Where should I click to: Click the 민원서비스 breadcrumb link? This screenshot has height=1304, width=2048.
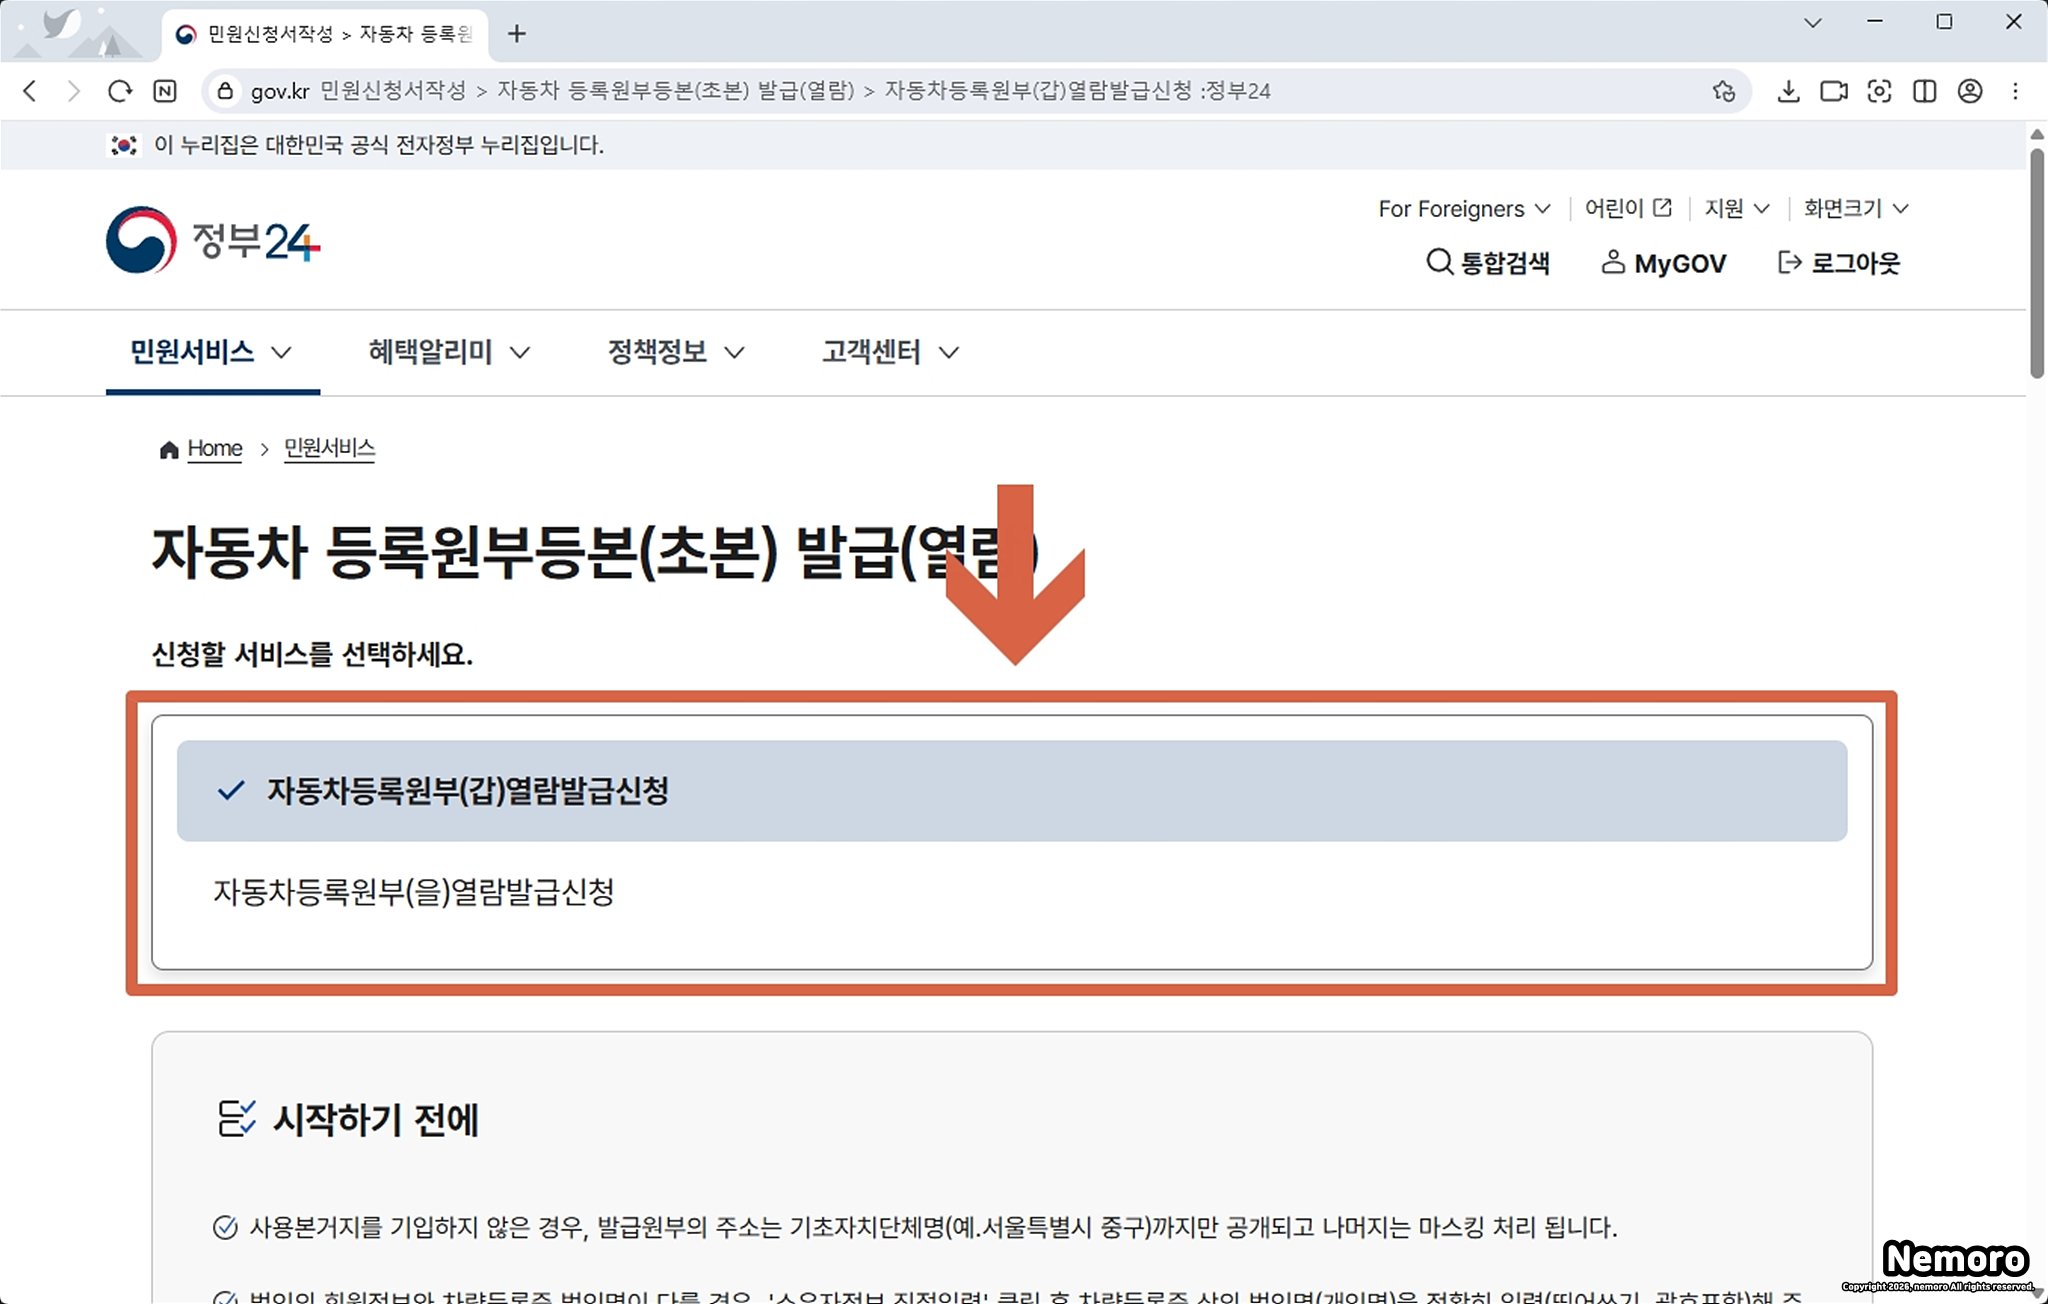click(x=329, y=448)
